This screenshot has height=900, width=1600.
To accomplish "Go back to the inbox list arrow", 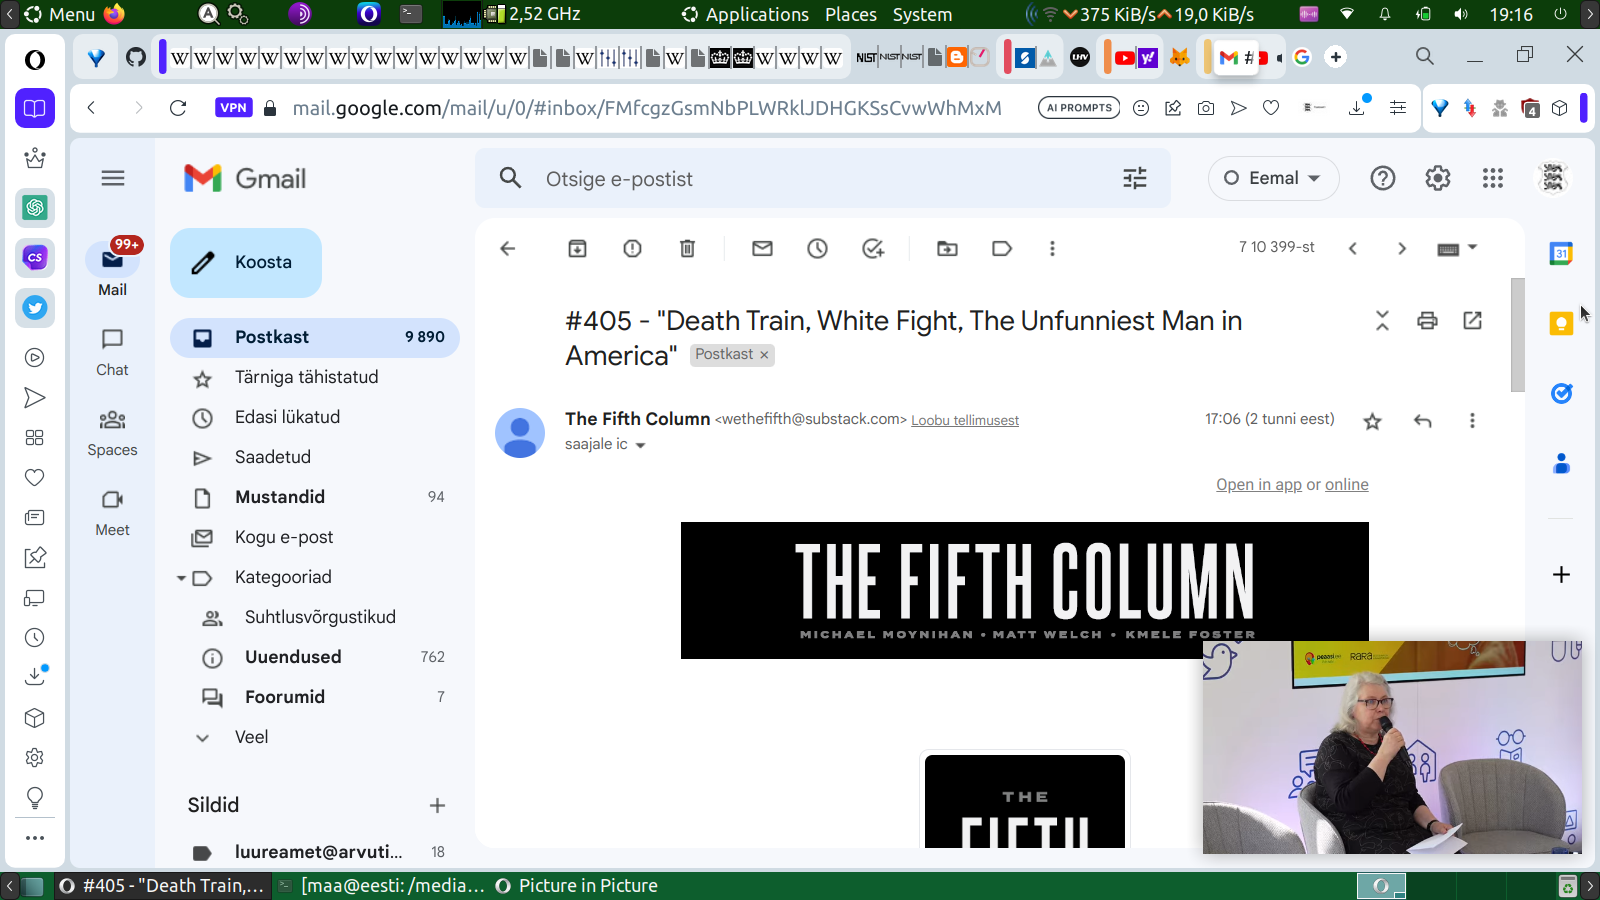I will [x=508, y=249].
